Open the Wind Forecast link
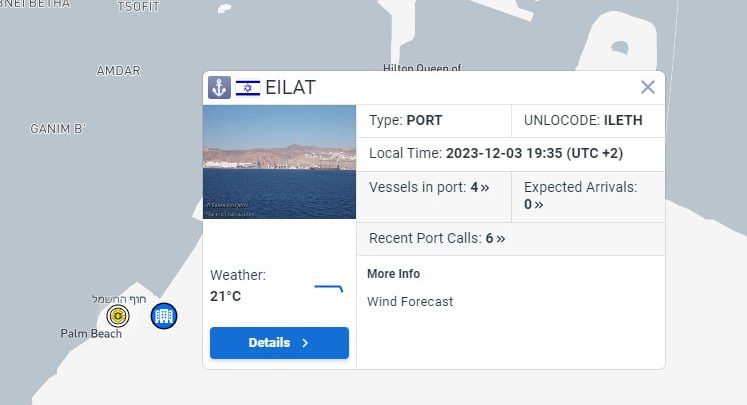 coord(410,301)
